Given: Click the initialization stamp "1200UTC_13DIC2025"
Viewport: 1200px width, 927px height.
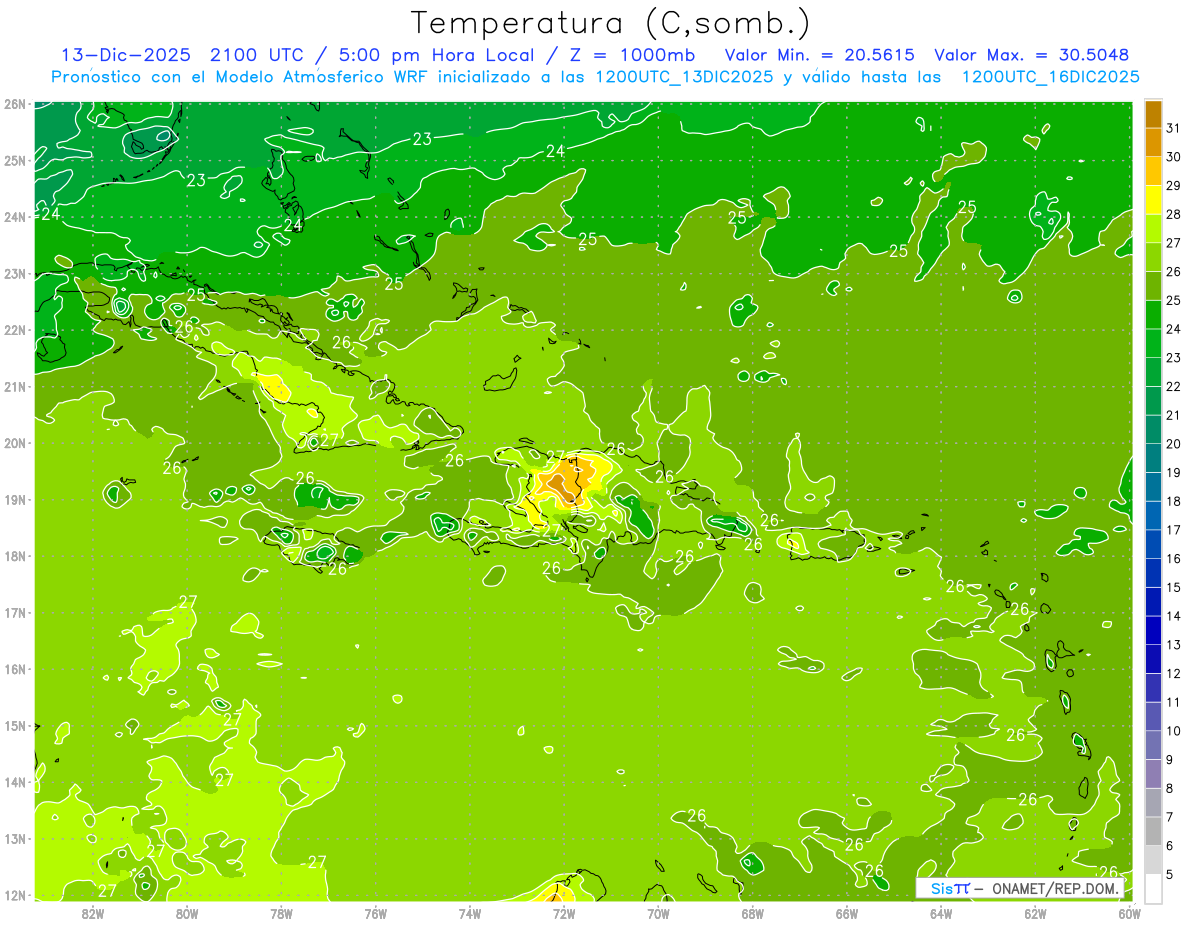Looking at the screenshot, I should pos(683,77).
